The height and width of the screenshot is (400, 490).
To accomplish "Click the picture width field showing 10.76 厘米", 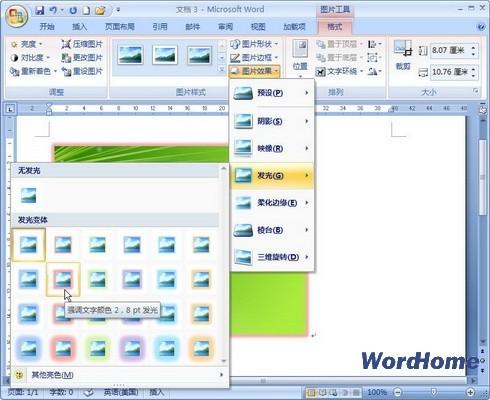I will click(x=450, y=72).
